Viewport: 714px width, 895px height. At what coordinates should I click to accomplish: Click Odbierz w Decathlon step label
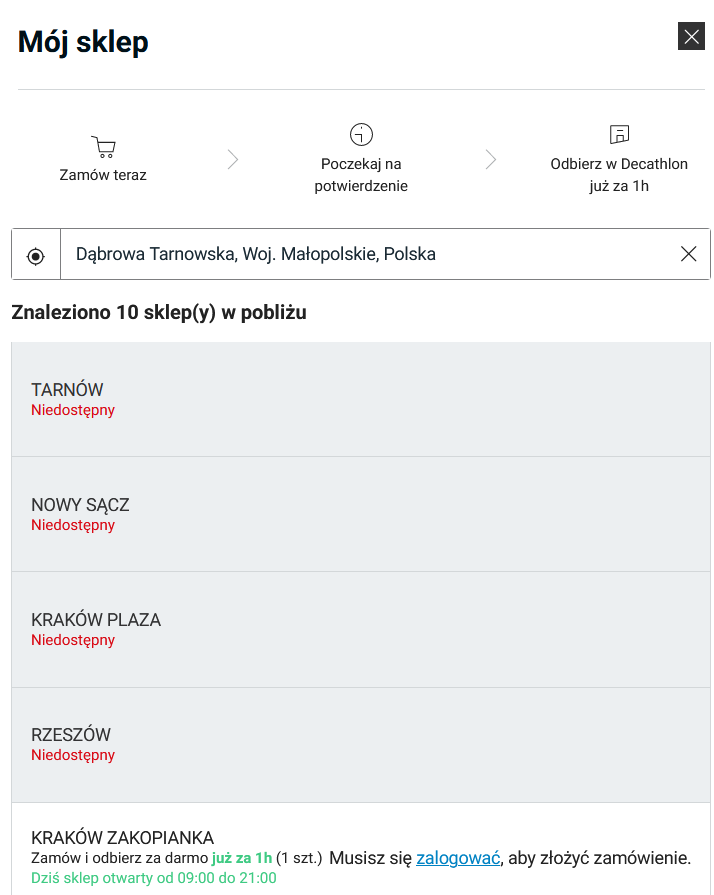pyautogui.click(x=619, y=175)
